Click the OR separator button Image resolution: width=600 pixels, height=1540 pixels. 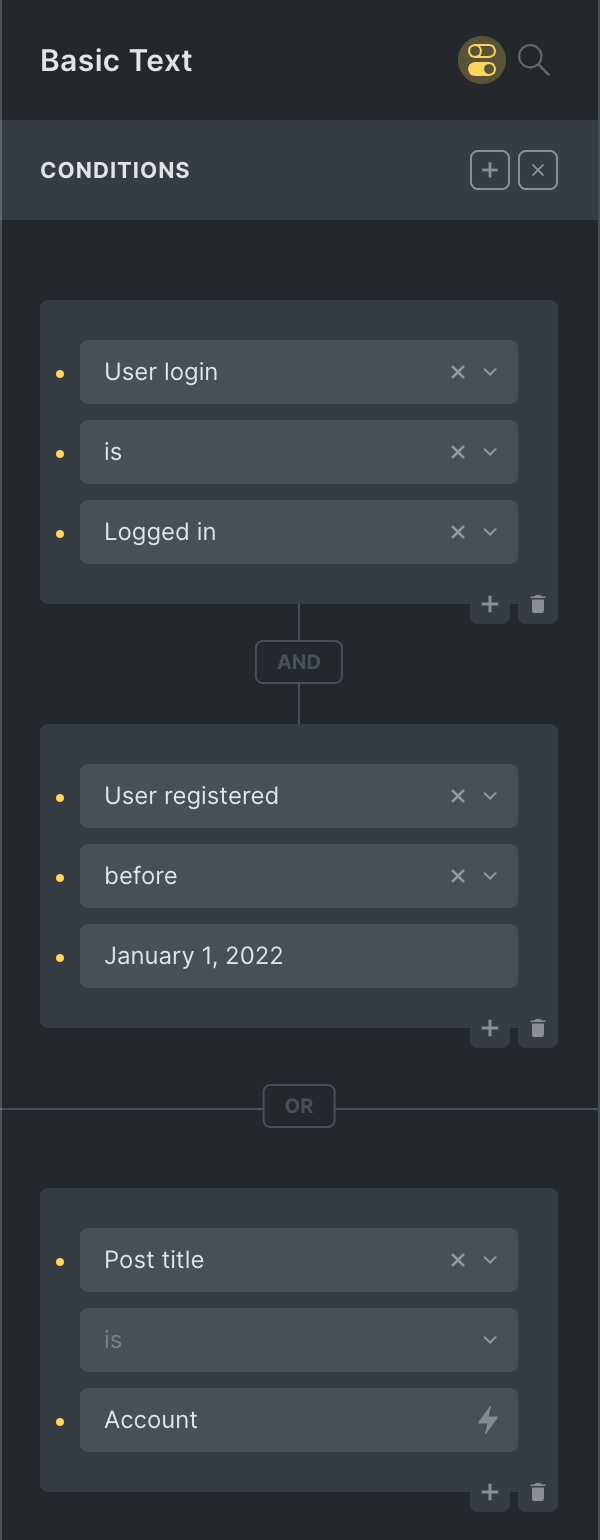[x=299, y=1106]
